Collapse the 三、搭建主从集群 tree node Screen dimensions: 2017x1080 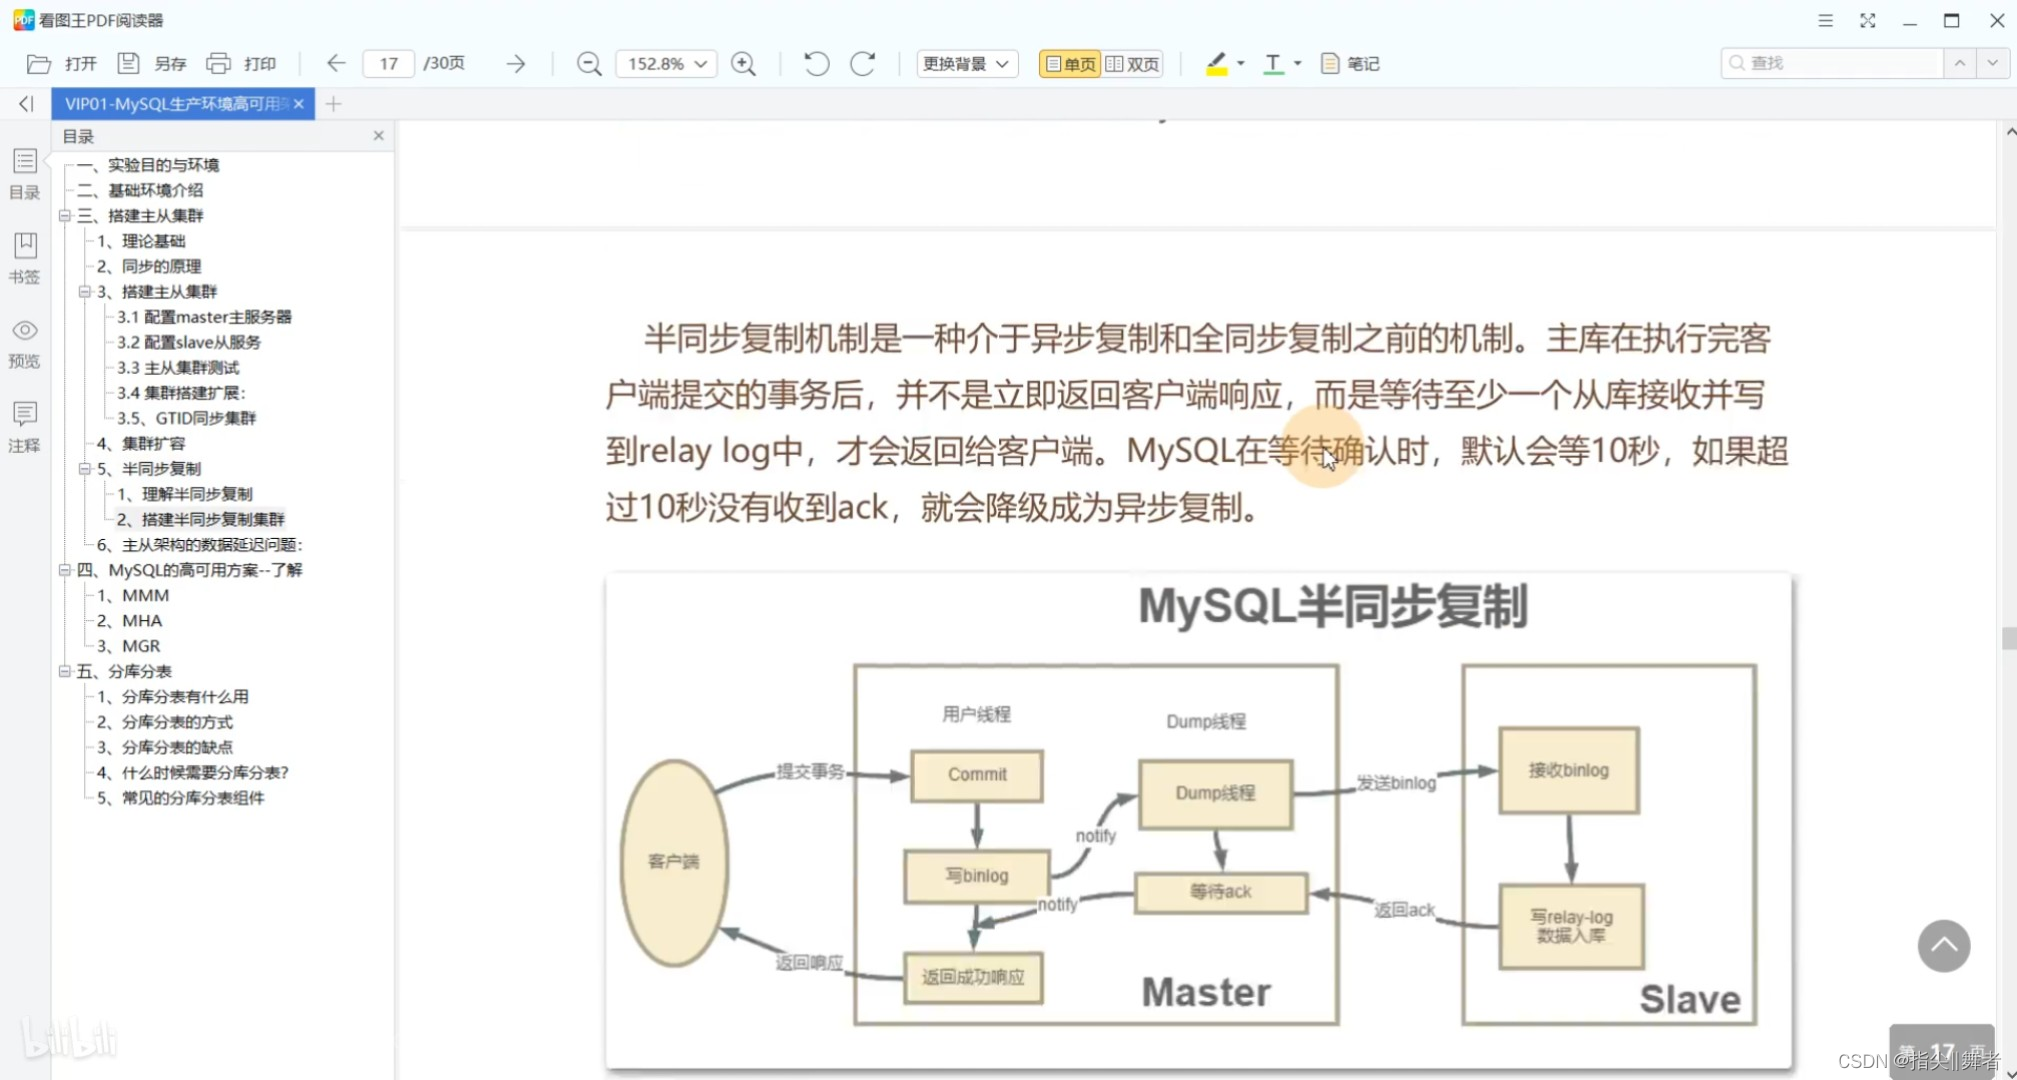[x=65, y=216]
